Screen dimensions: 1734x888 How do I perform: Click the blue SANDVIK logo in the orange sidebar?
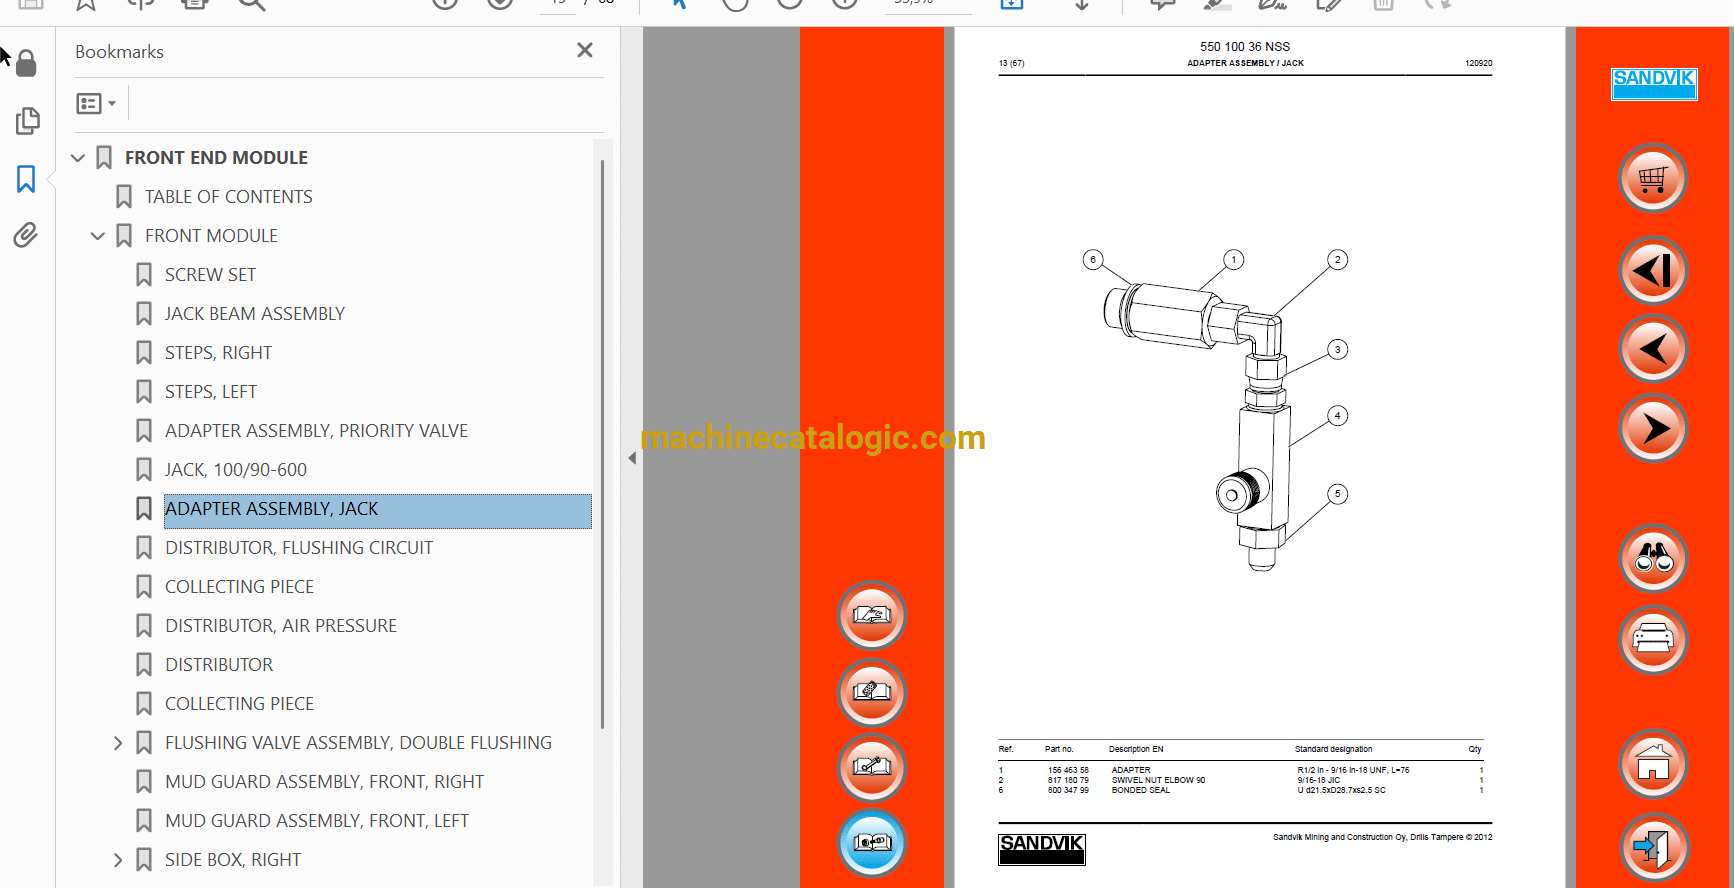[x=1654, y=84]
